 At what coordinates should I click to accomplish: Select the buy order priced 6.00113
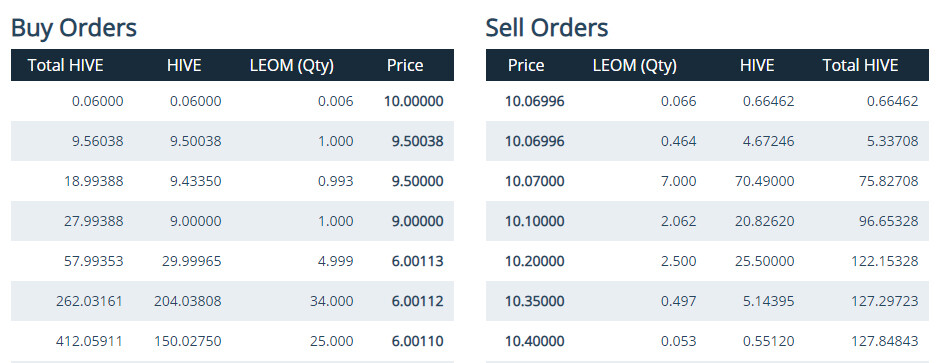click(232, 261)
